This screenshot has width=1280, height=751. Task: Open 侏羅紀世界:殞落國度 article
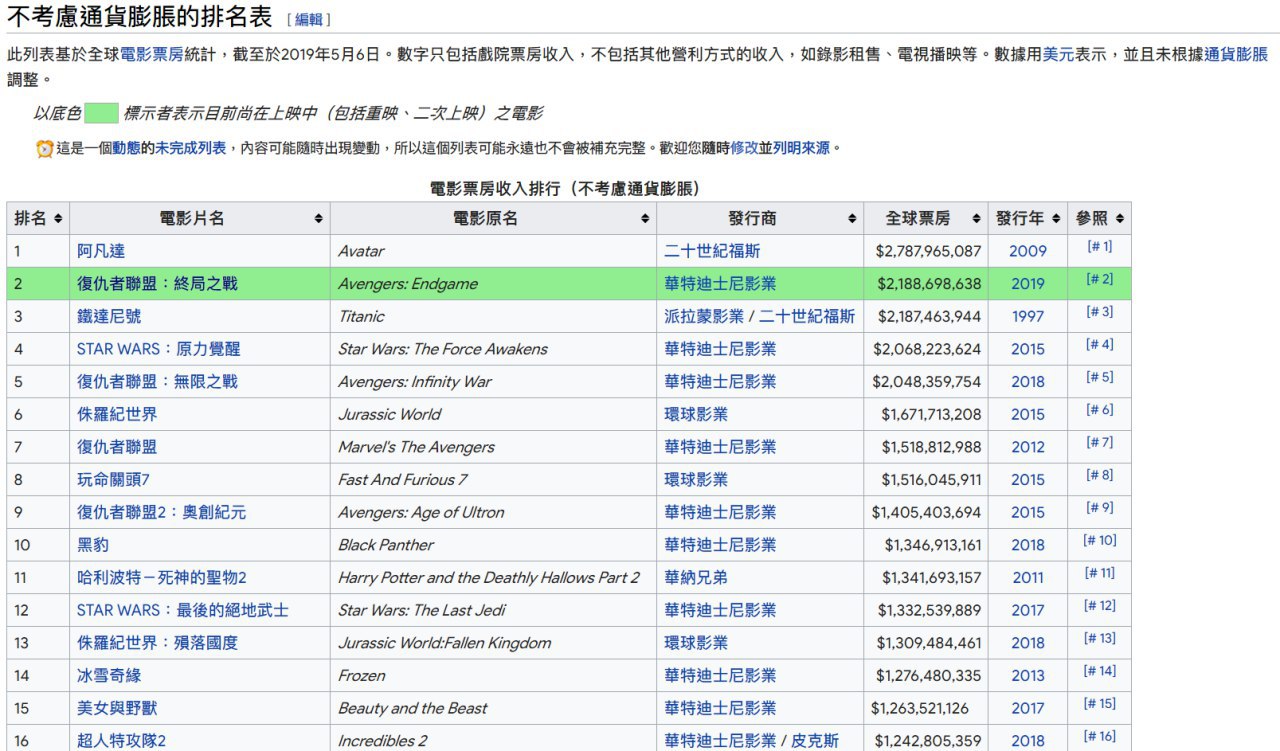(x=157, y=643)
